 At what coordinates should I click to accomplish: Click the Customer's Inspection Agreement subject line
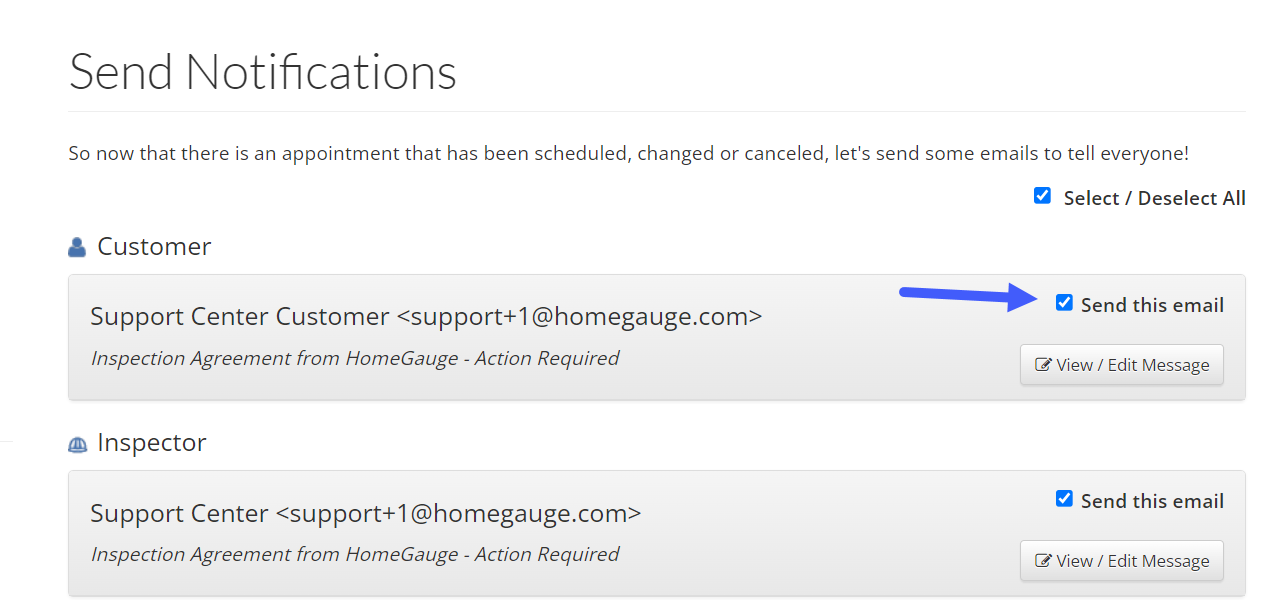pos(355,358)
